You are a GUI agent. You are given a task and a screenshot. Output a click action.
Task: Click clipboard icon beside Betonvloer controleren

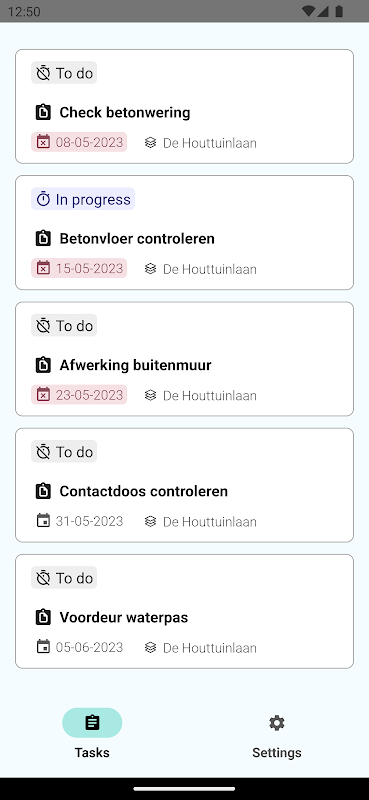(x=43, y=238)
